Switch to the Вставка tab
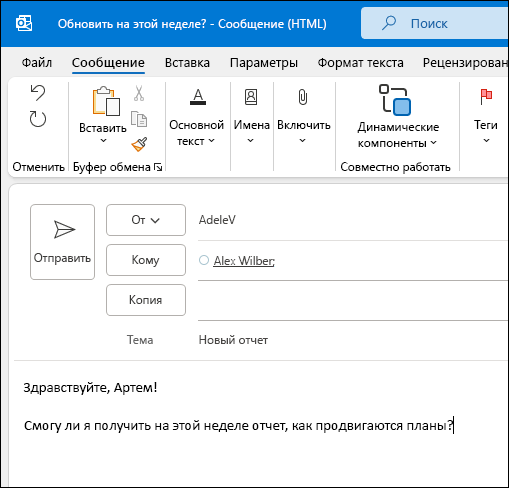Screen dimensions: 509x488 tap(187, 63)
